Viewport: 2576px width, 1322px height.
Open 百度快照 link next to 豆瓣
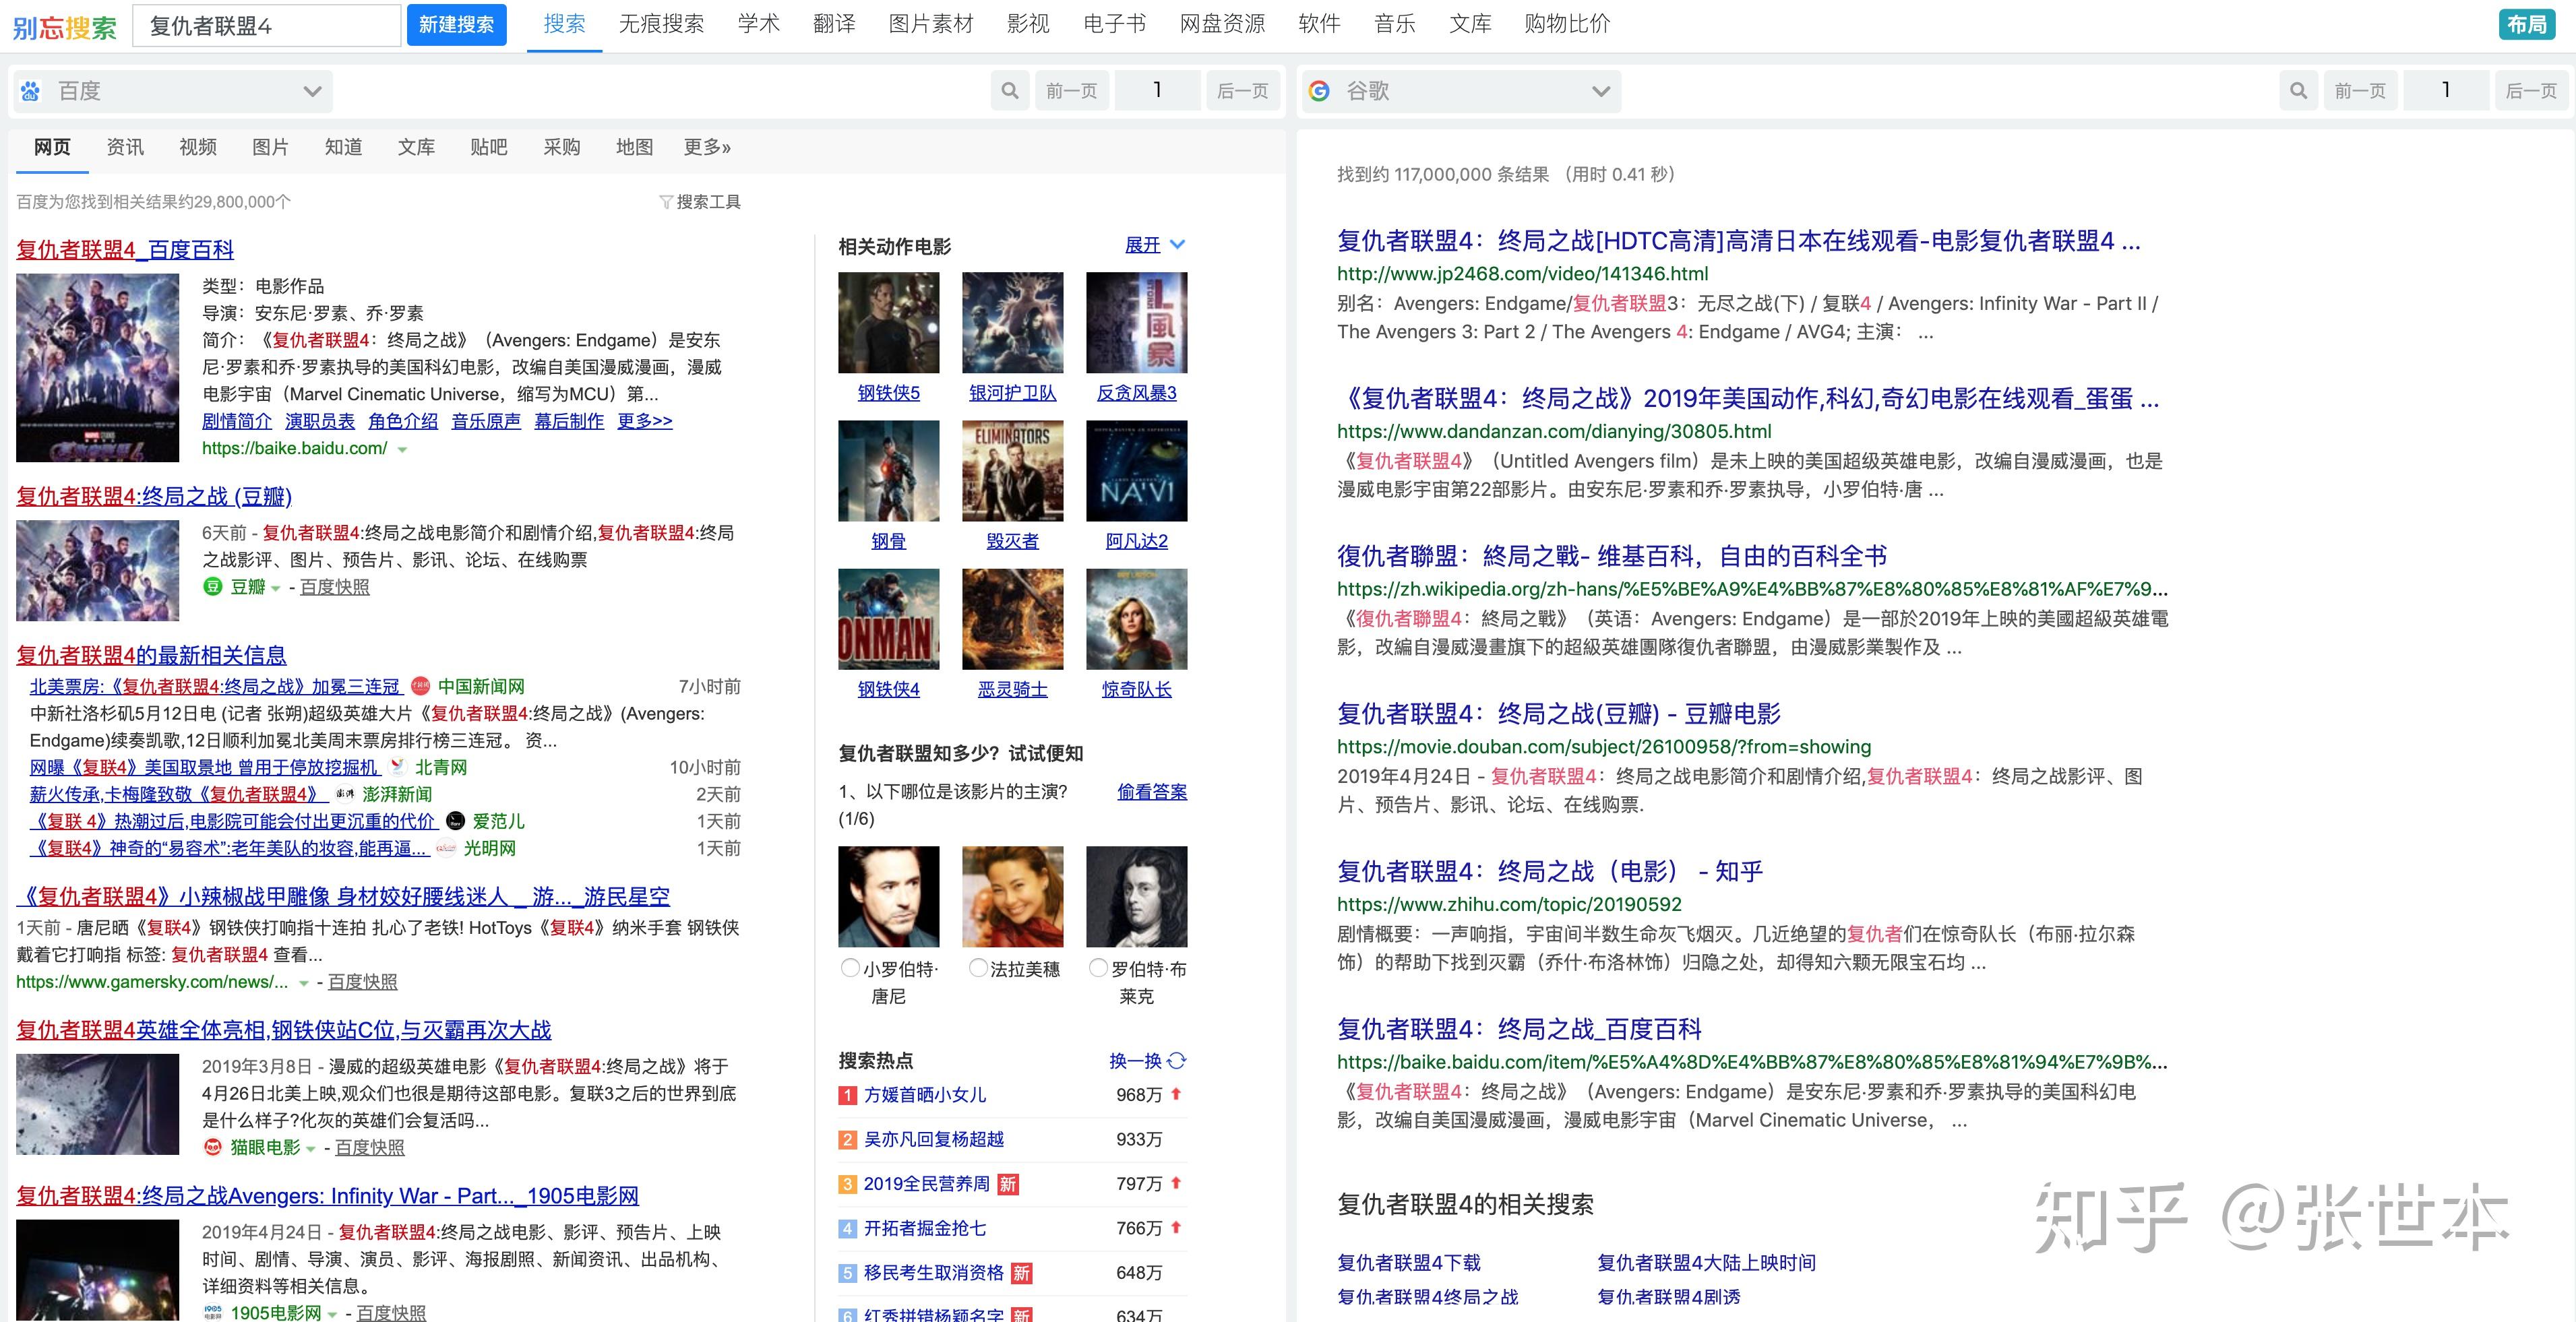pos(334,587)
